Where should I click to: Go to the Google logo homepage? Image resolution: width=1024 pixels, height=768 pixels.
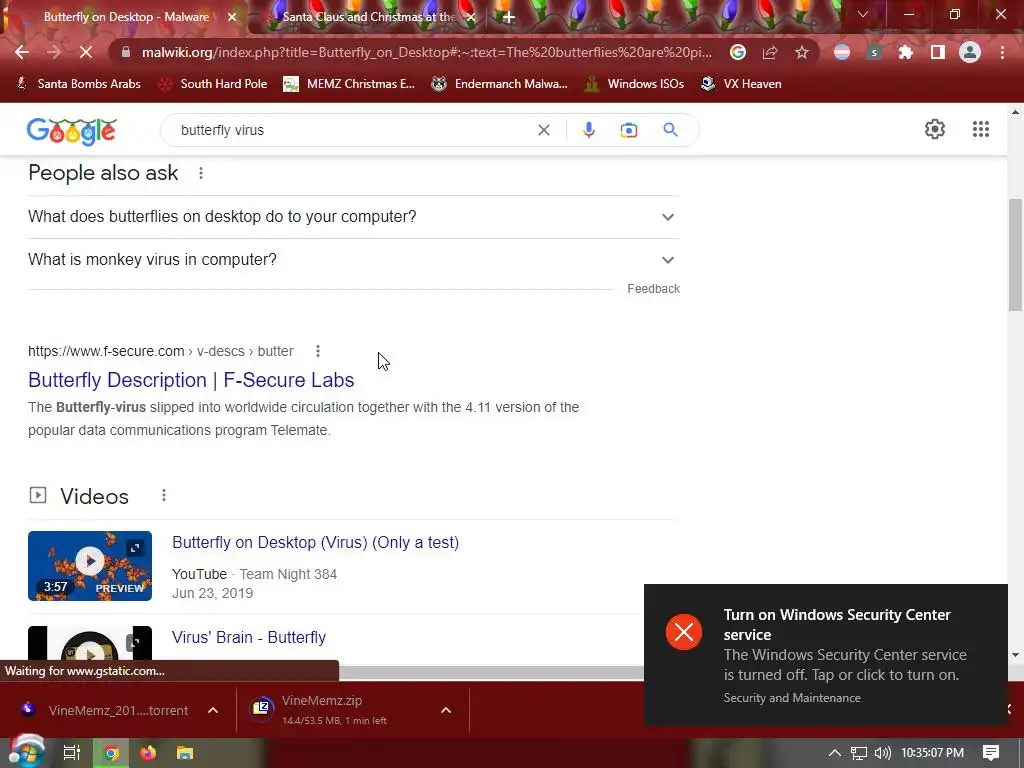(71, 131)
